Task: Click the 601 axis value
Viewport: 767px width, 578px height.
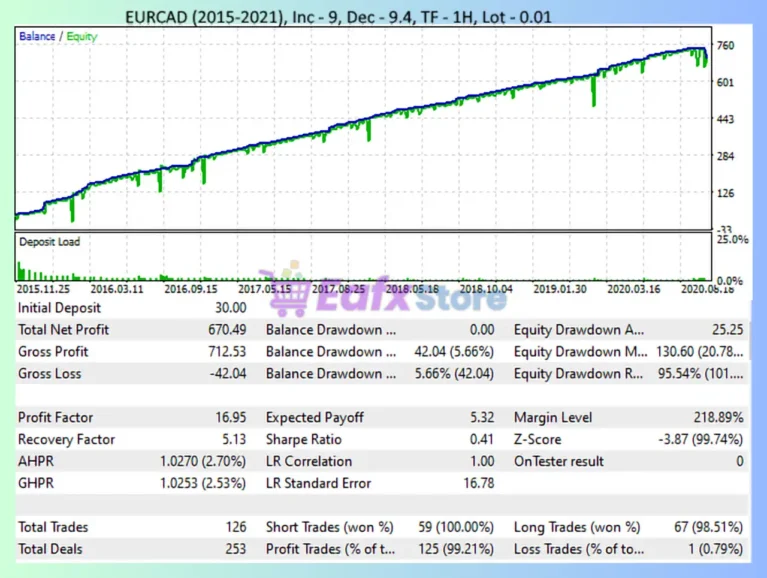Action: (x=725, y=82)
